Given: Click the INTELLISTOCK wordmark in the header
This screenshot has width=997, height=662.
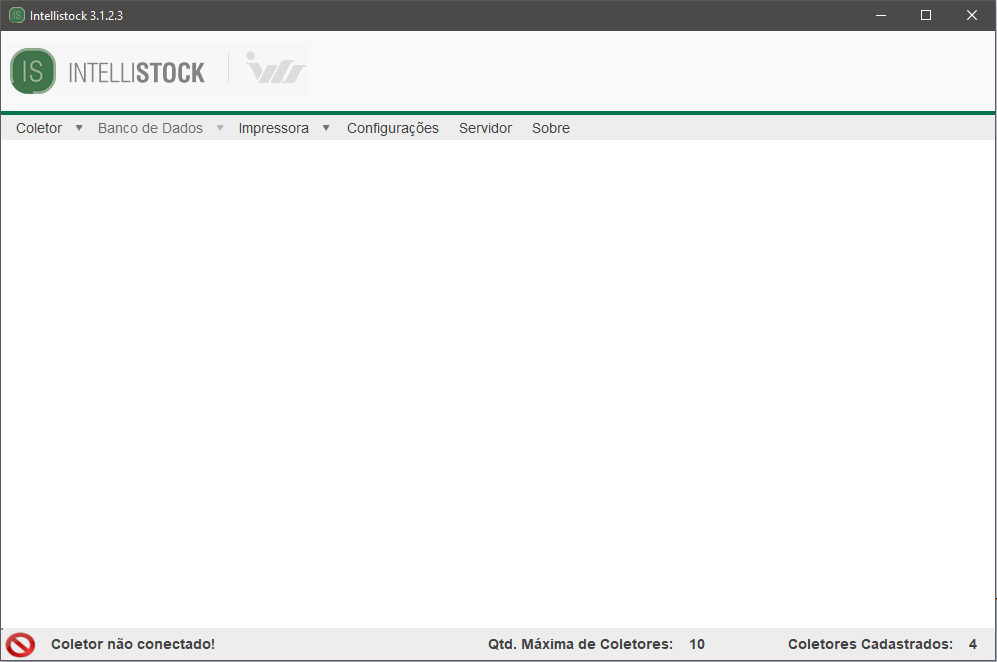Looking at the screenshot, I should tap(136, 73).
